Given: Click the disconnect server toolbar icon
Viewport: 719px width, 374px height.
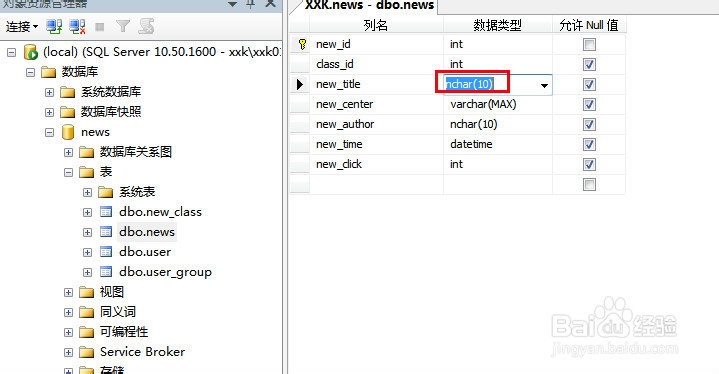Looking at the screenshot, I should coord(77,27).
